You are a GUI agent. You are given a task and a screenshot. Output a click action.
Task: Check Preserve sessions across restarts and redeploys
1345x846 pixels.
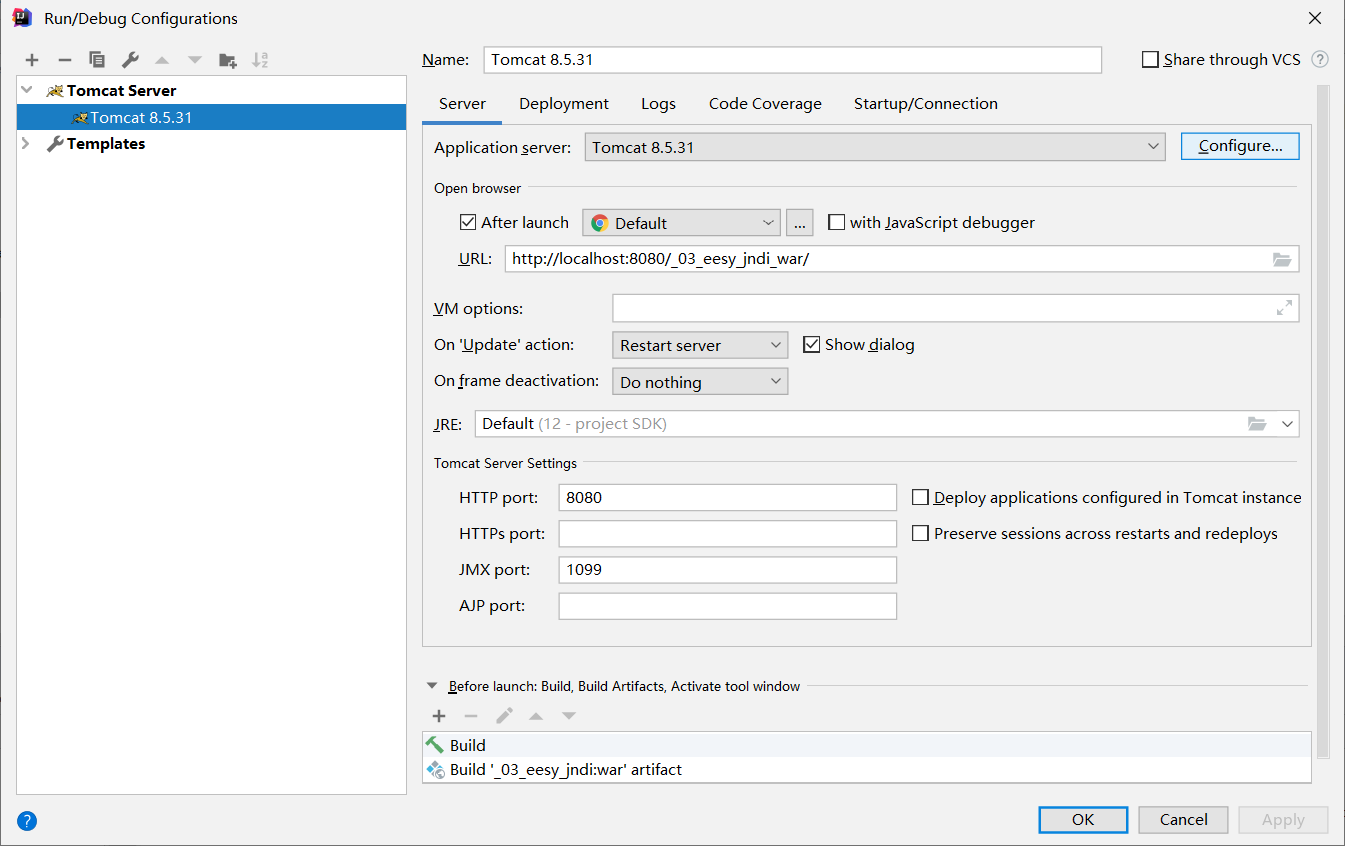point(920,533)
